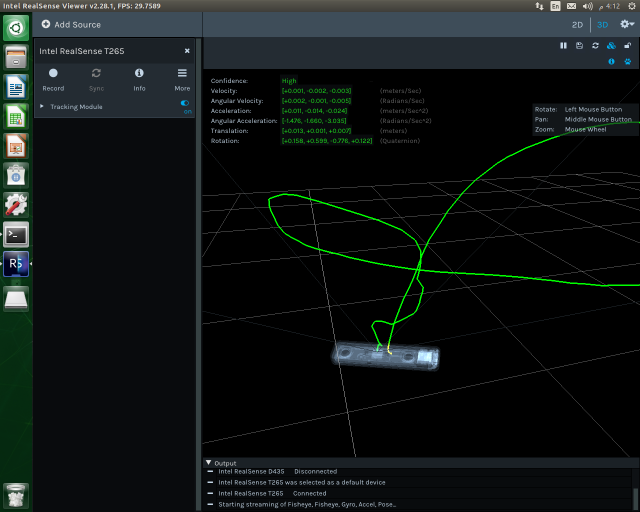Start recording with the Record button
Viewport: 640px width, 512px height.
(x=53, y=78)
